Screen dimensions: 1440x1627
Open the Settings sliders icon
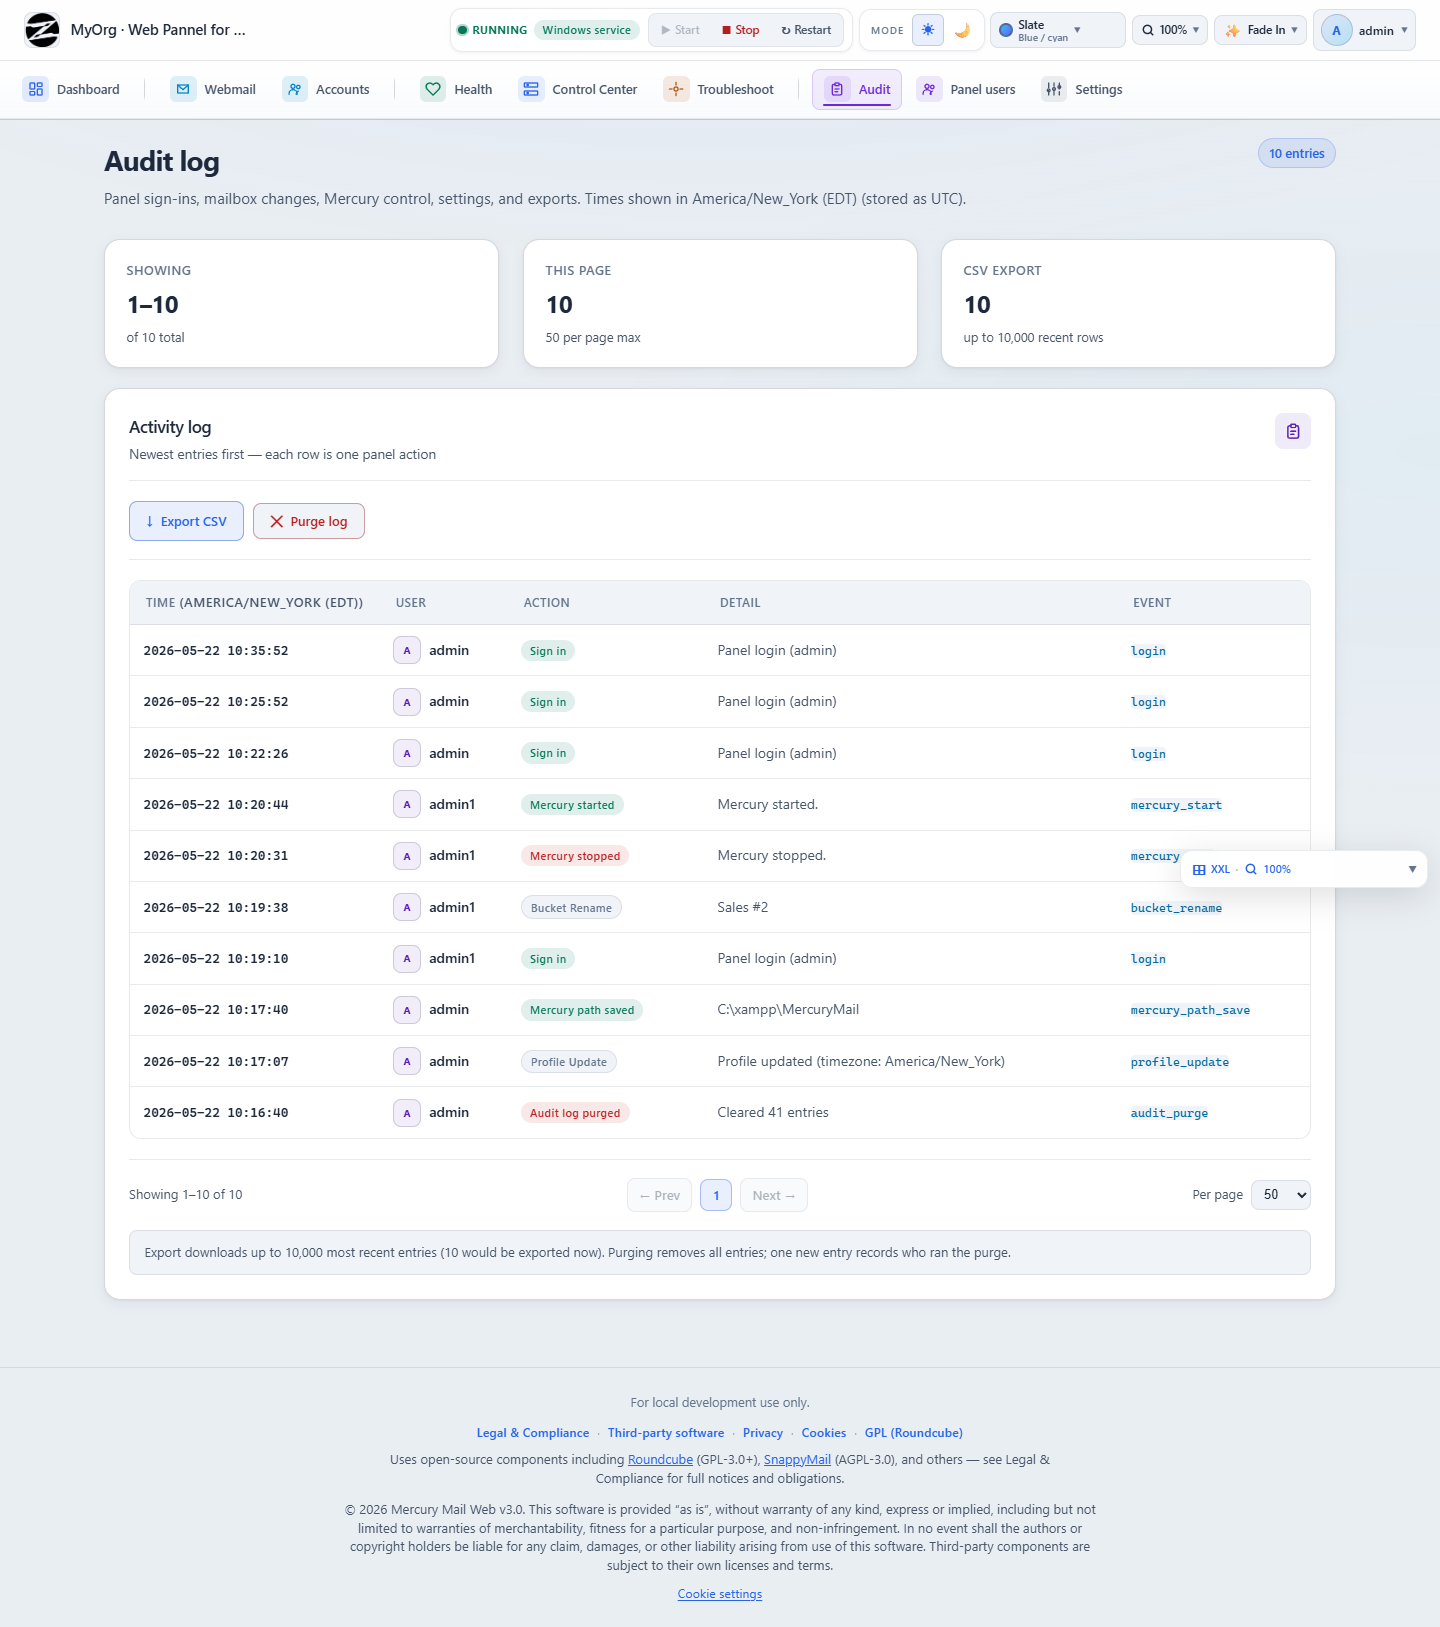point(1054,89)
